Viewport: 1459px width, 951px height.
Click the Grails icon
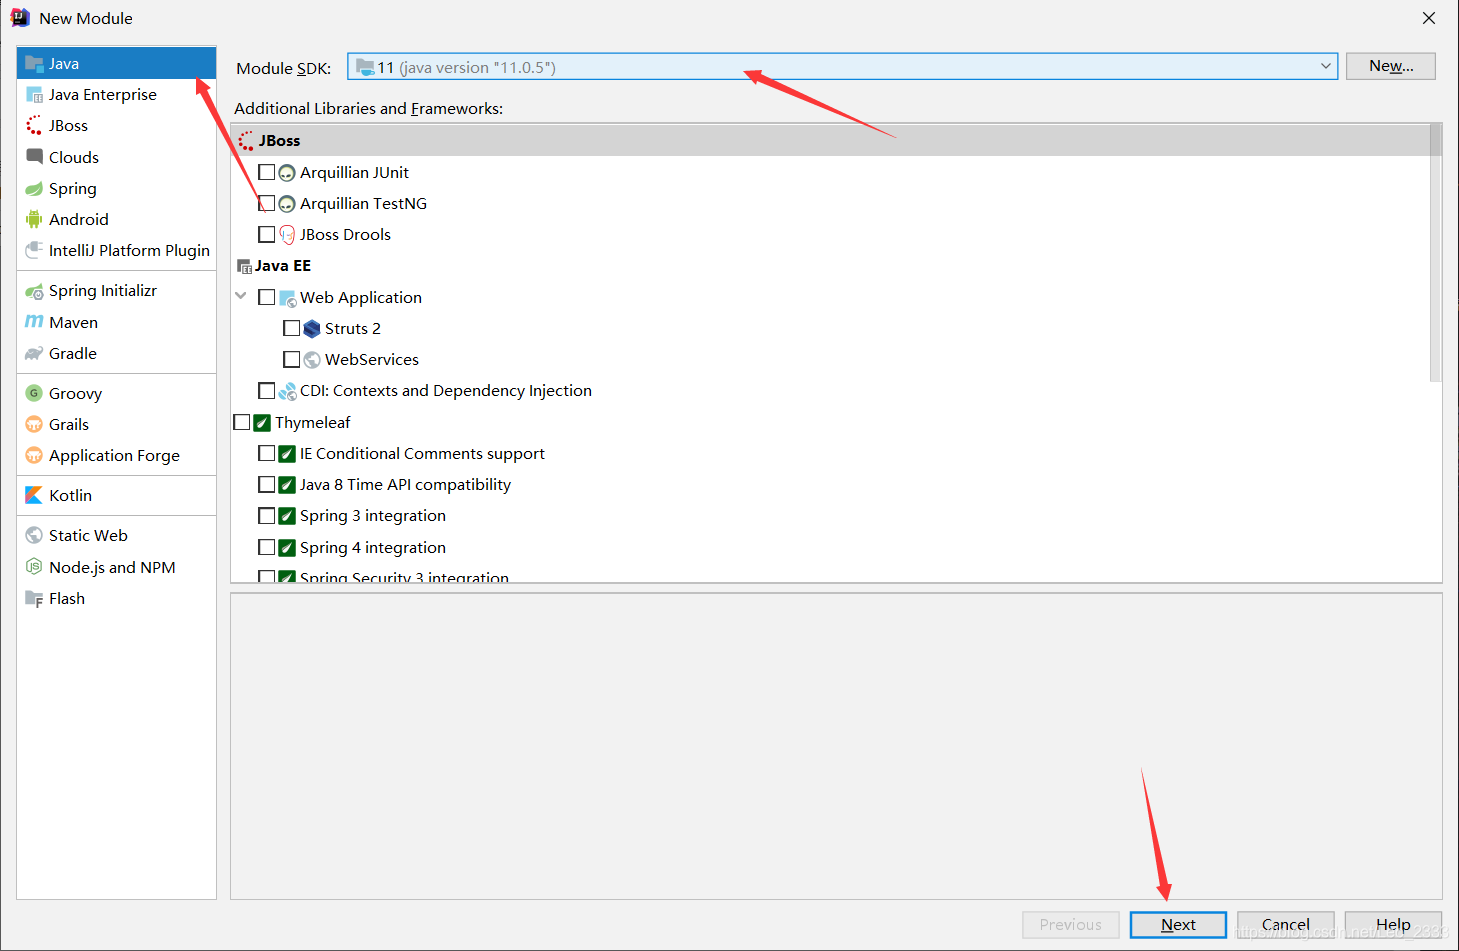[34, 425]
